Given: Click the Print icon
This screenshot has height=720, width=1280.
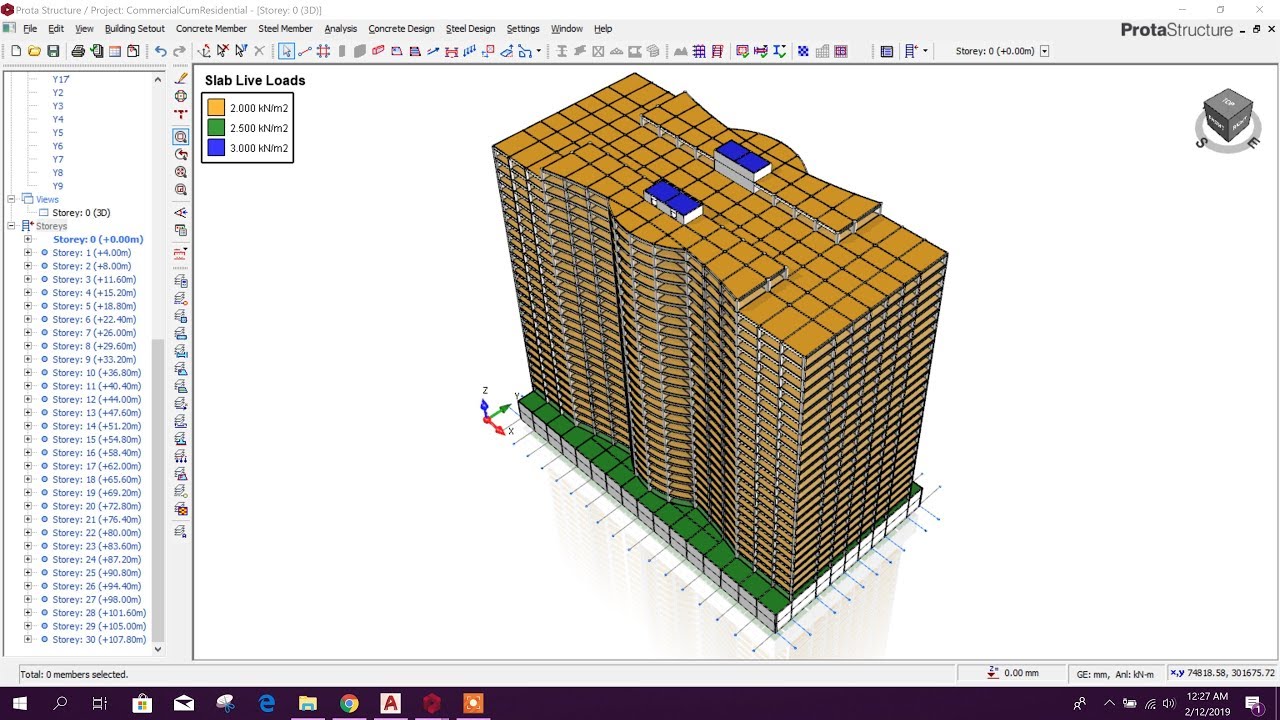Looking at the screenshot, I should coord(77,50).
